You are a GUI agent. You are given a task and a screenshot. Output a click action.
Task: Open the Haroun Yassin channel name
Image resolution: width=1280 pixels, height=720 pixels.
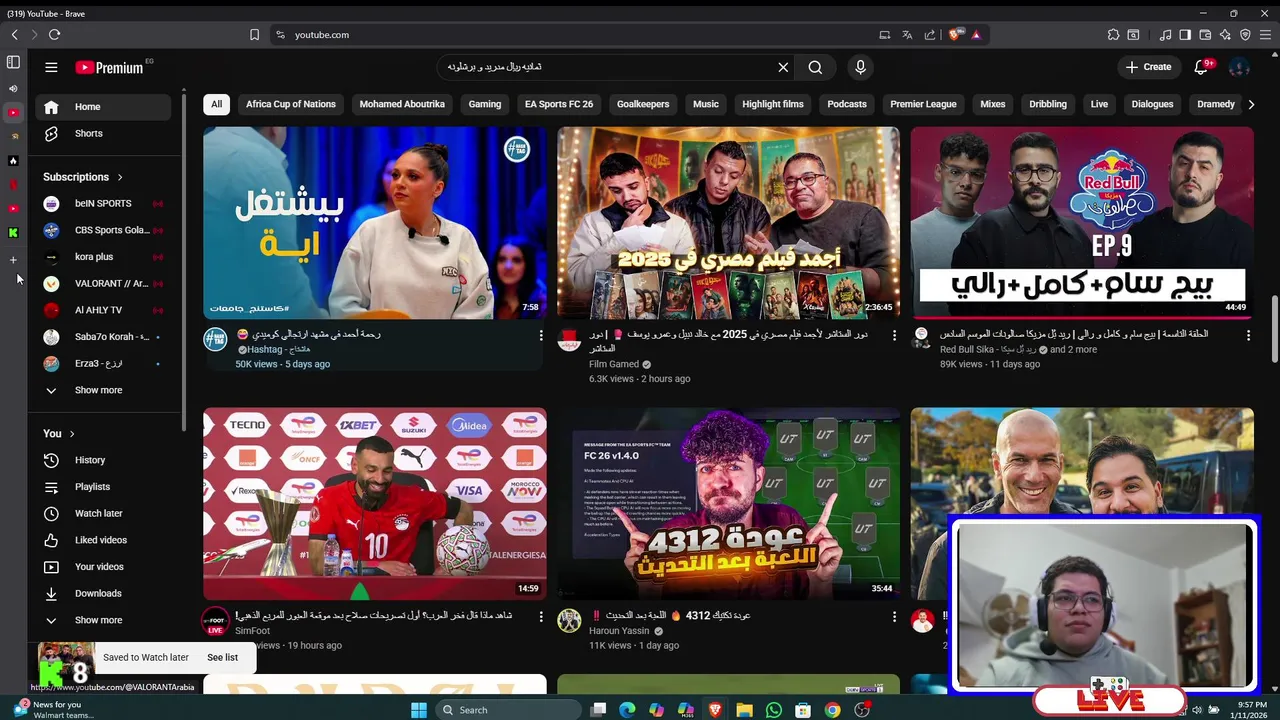coord(619,631)
